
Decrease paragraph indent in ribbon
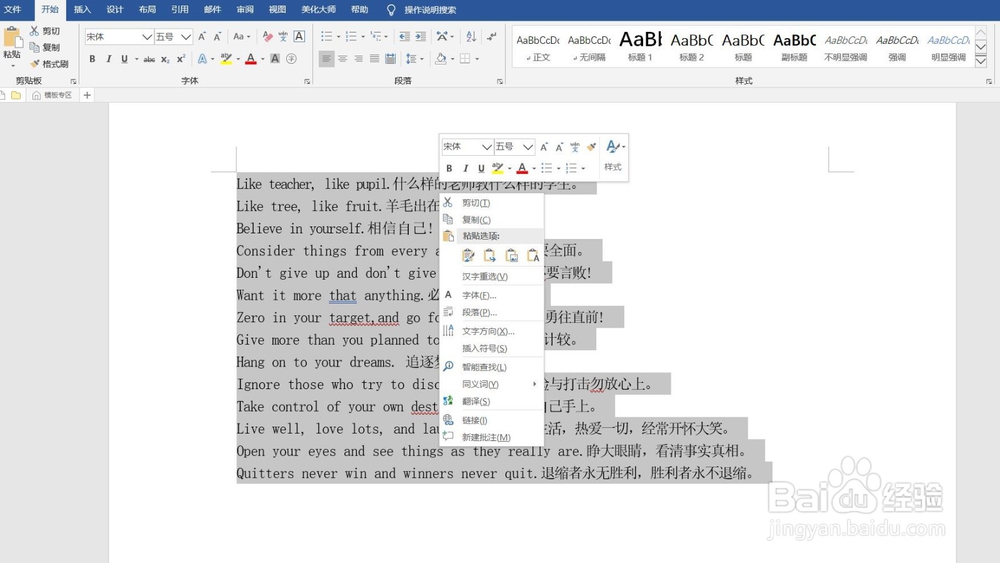coord(404,36)
